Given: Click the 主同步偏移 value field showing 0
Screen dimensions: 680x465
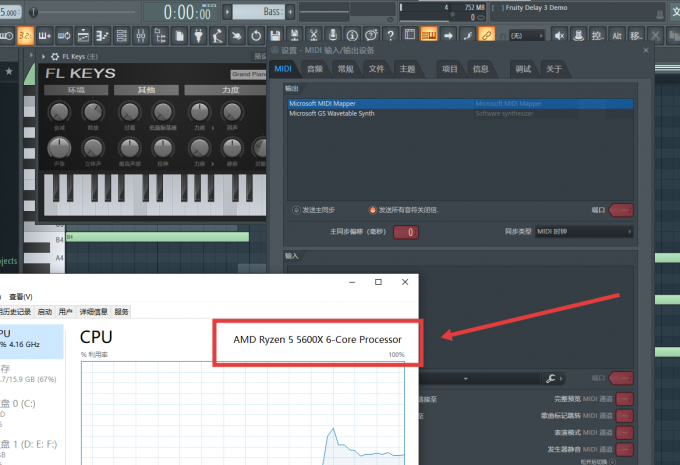Looking at the screenshot, I should click(x=406, y=232).
